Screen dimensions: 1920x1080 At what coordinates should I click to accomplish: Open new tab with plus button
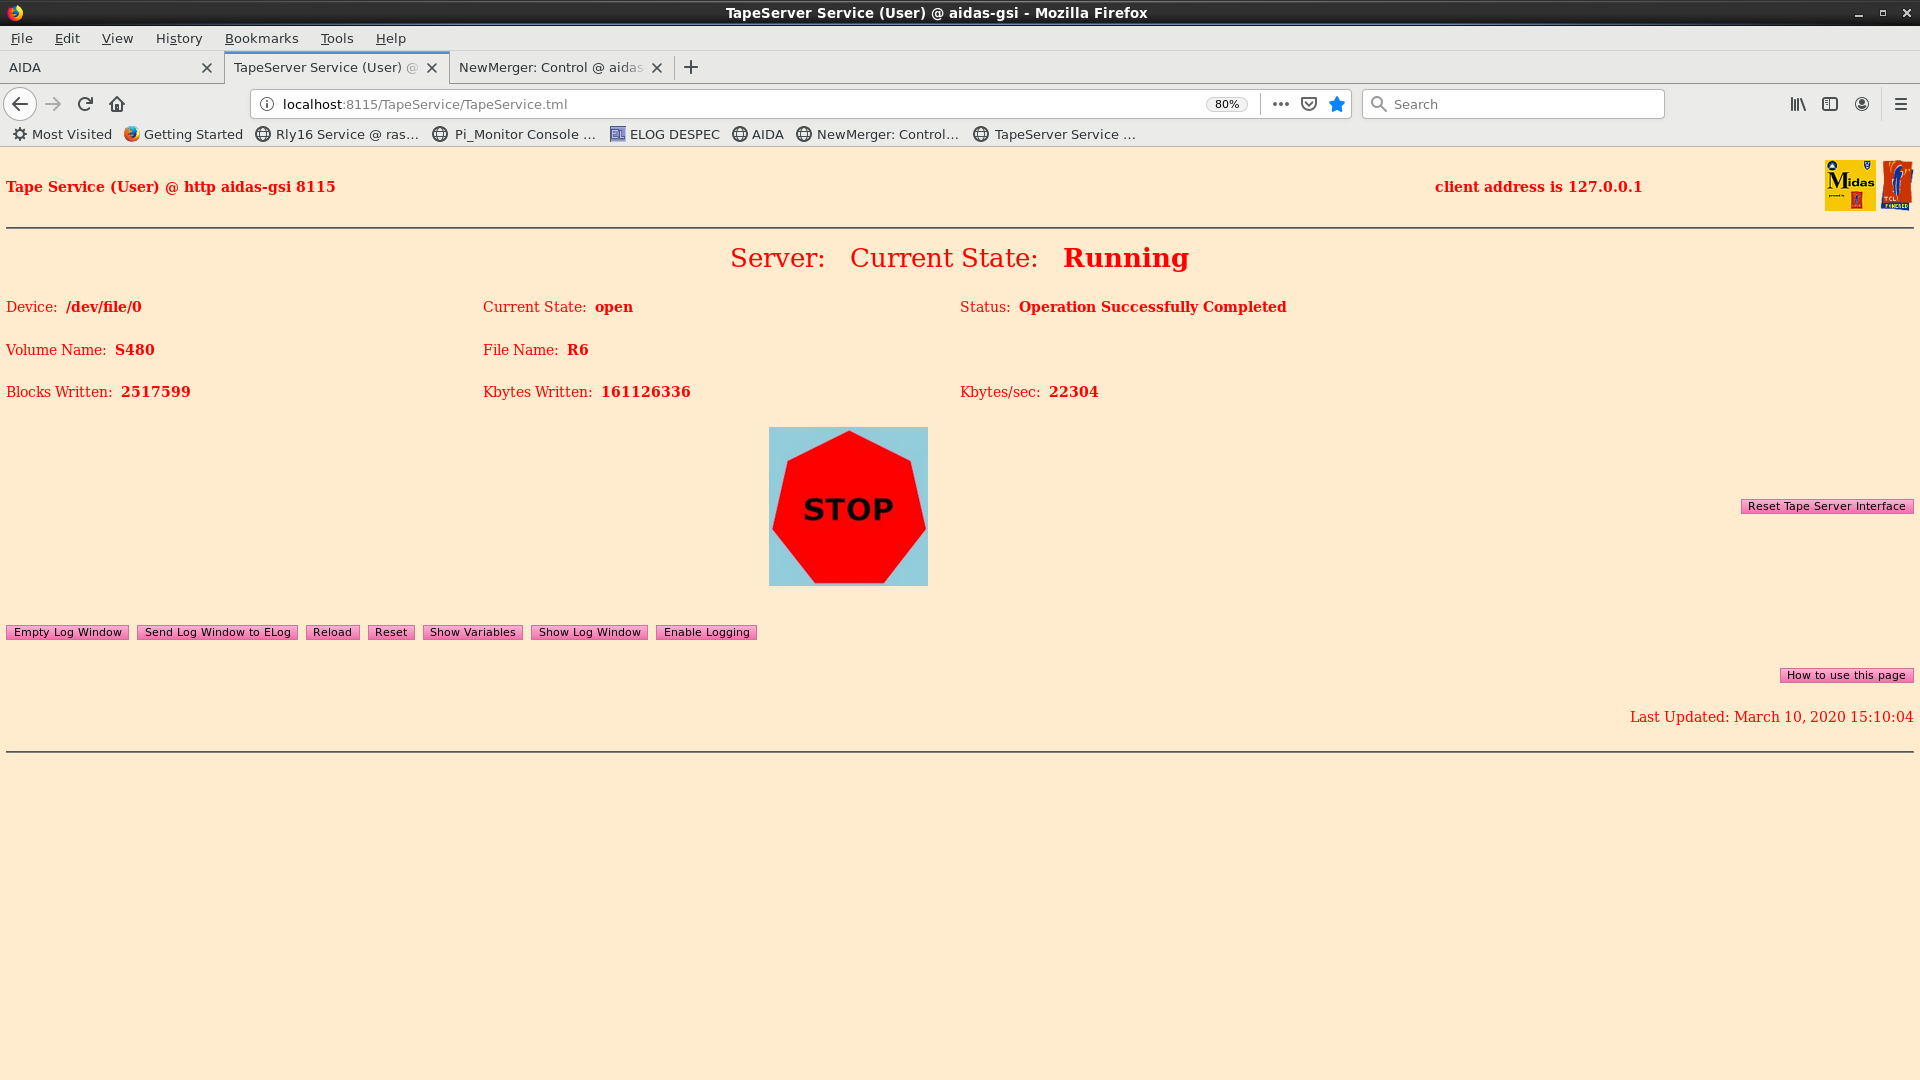point(691,67)
